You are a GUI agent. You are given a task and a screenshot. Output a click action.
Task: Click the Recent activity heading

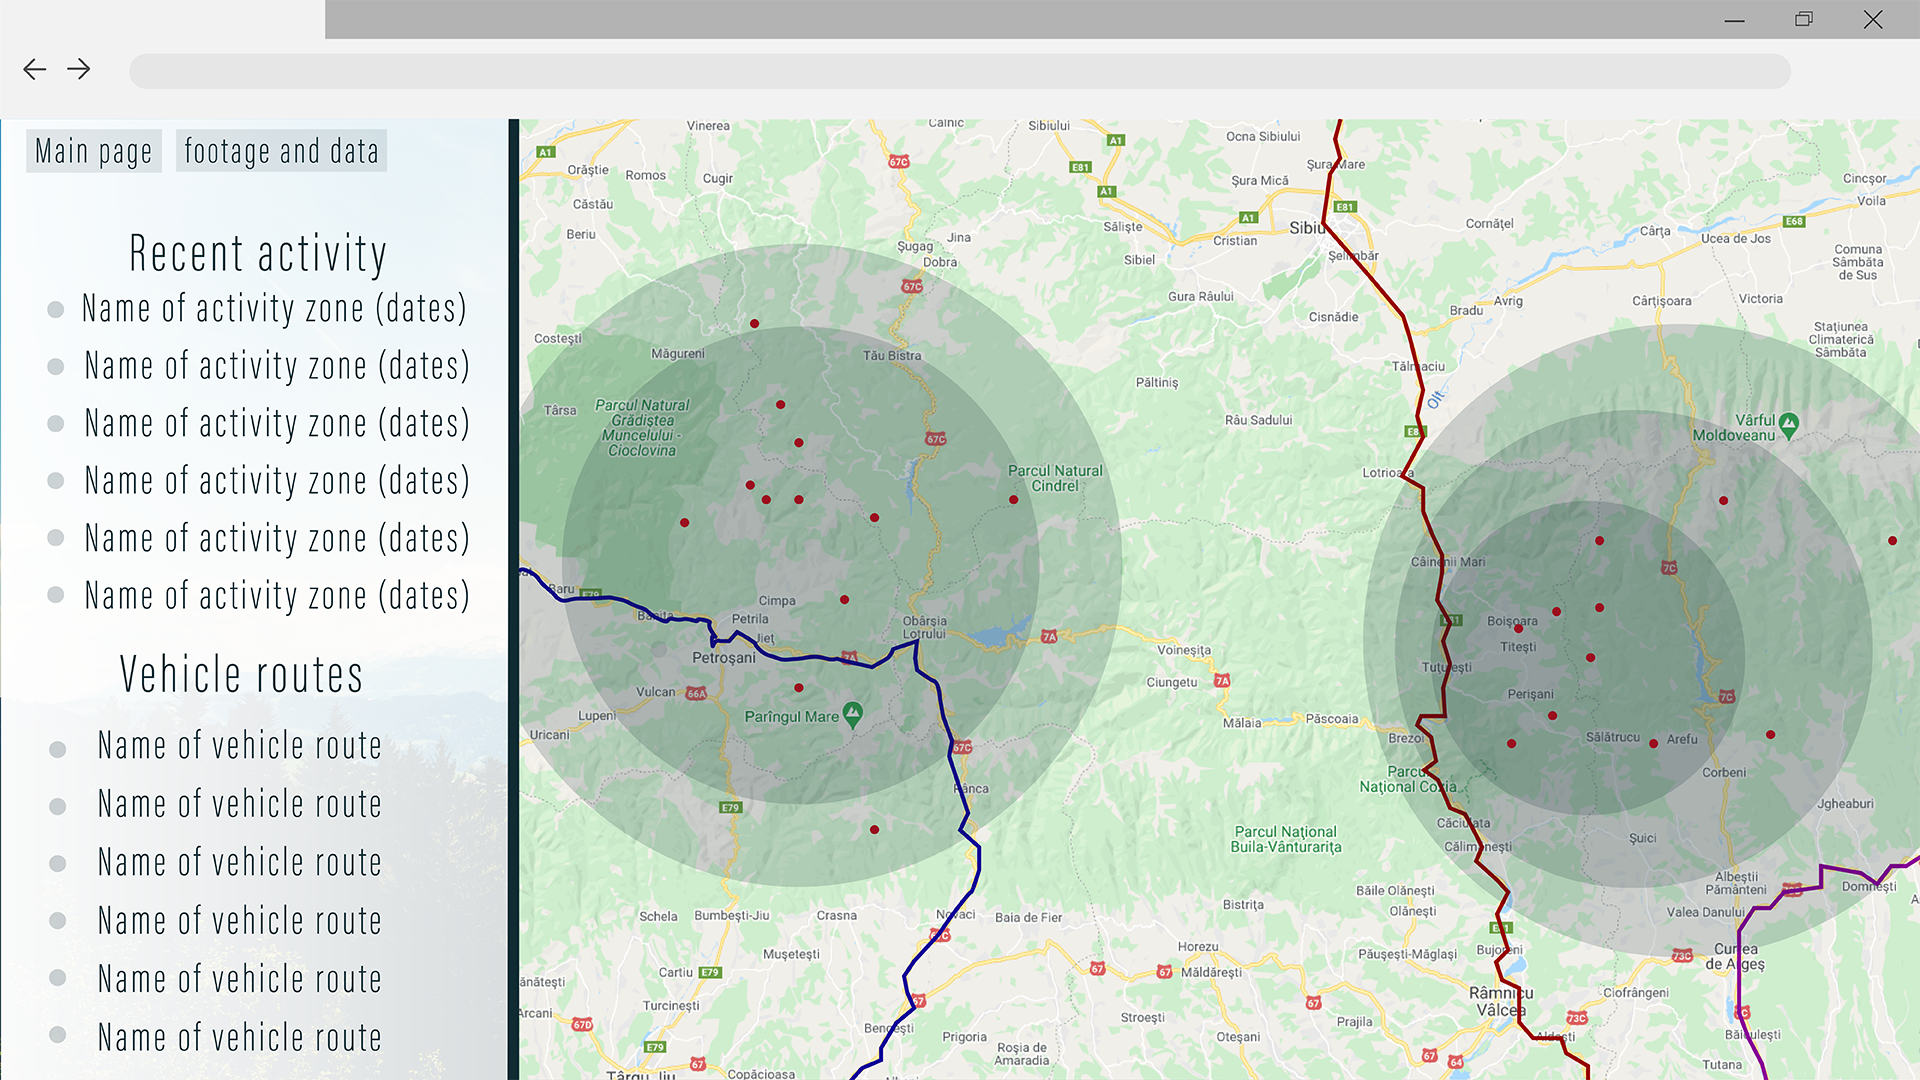[x=258, y=253]
